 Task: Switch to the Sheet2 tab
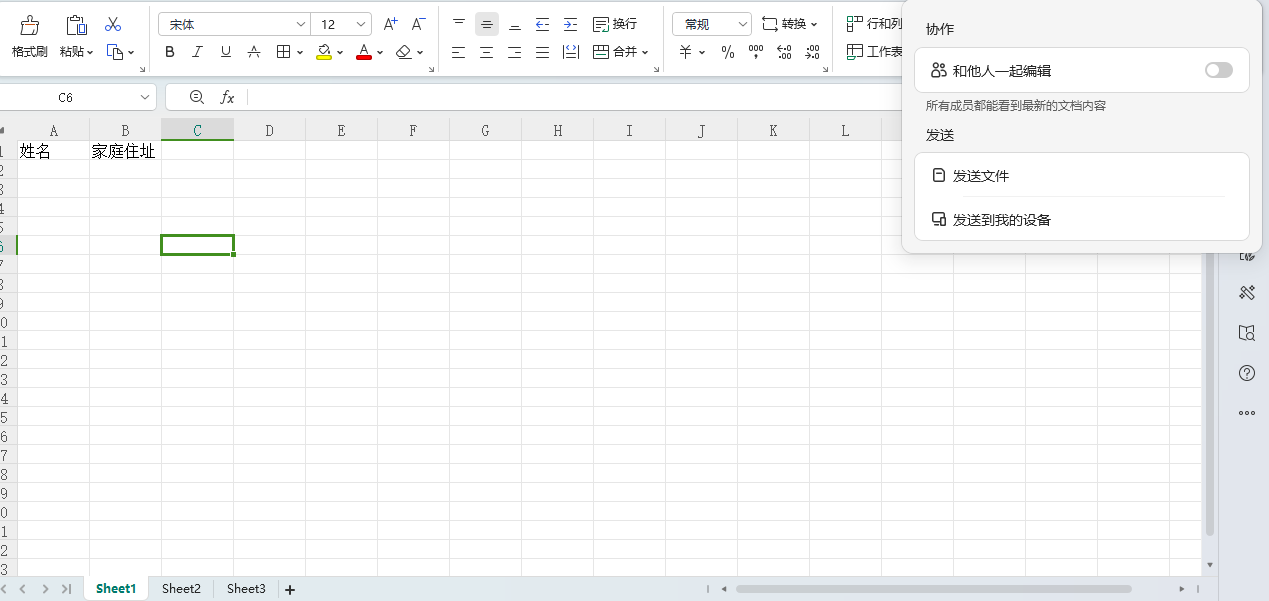click(181, 589)
